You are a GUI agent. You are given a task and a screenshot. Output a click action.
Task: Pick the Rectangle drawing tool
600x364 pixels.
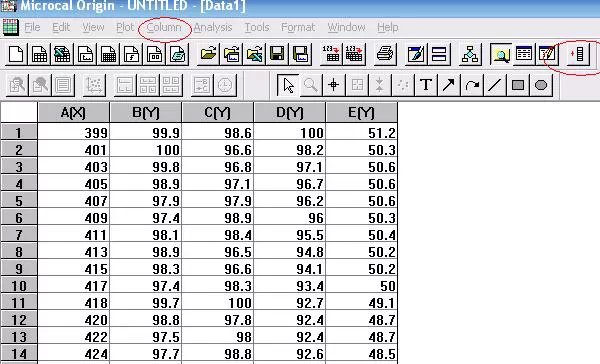click(x=518, y=85)
